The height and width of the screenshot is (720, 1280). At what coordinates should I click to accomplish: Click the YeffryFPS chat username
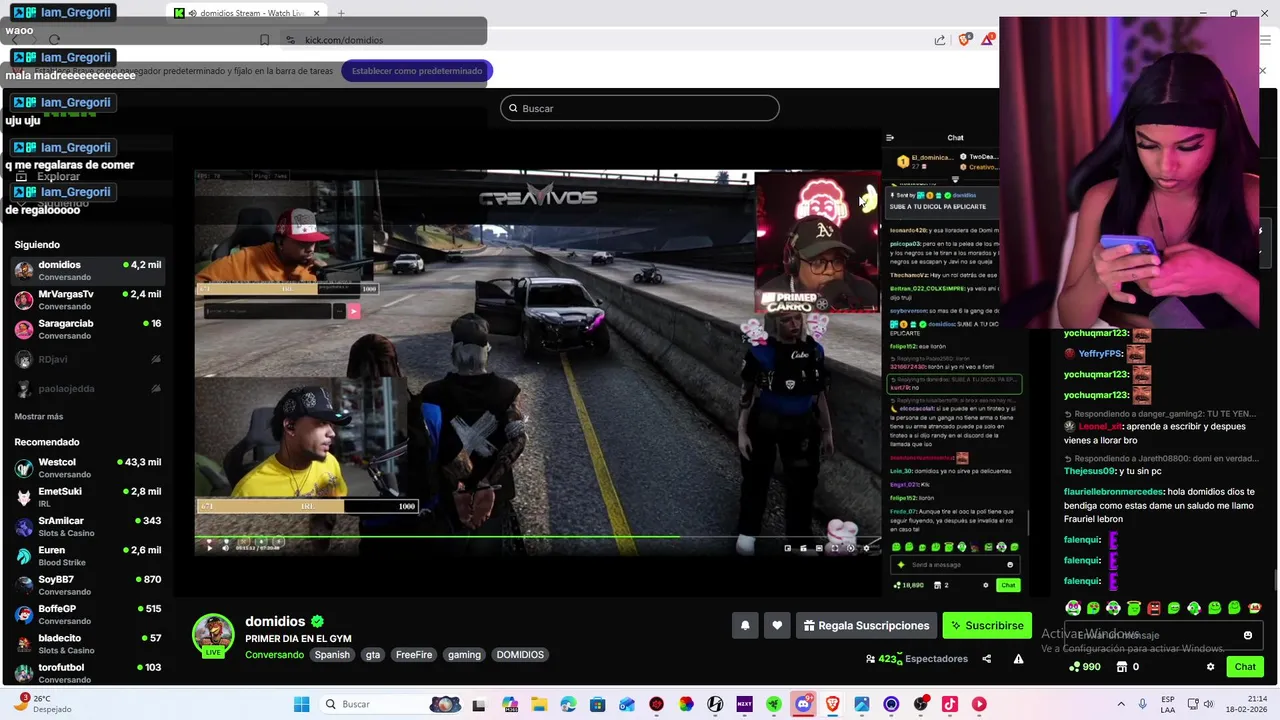(x=1100, y=354)
